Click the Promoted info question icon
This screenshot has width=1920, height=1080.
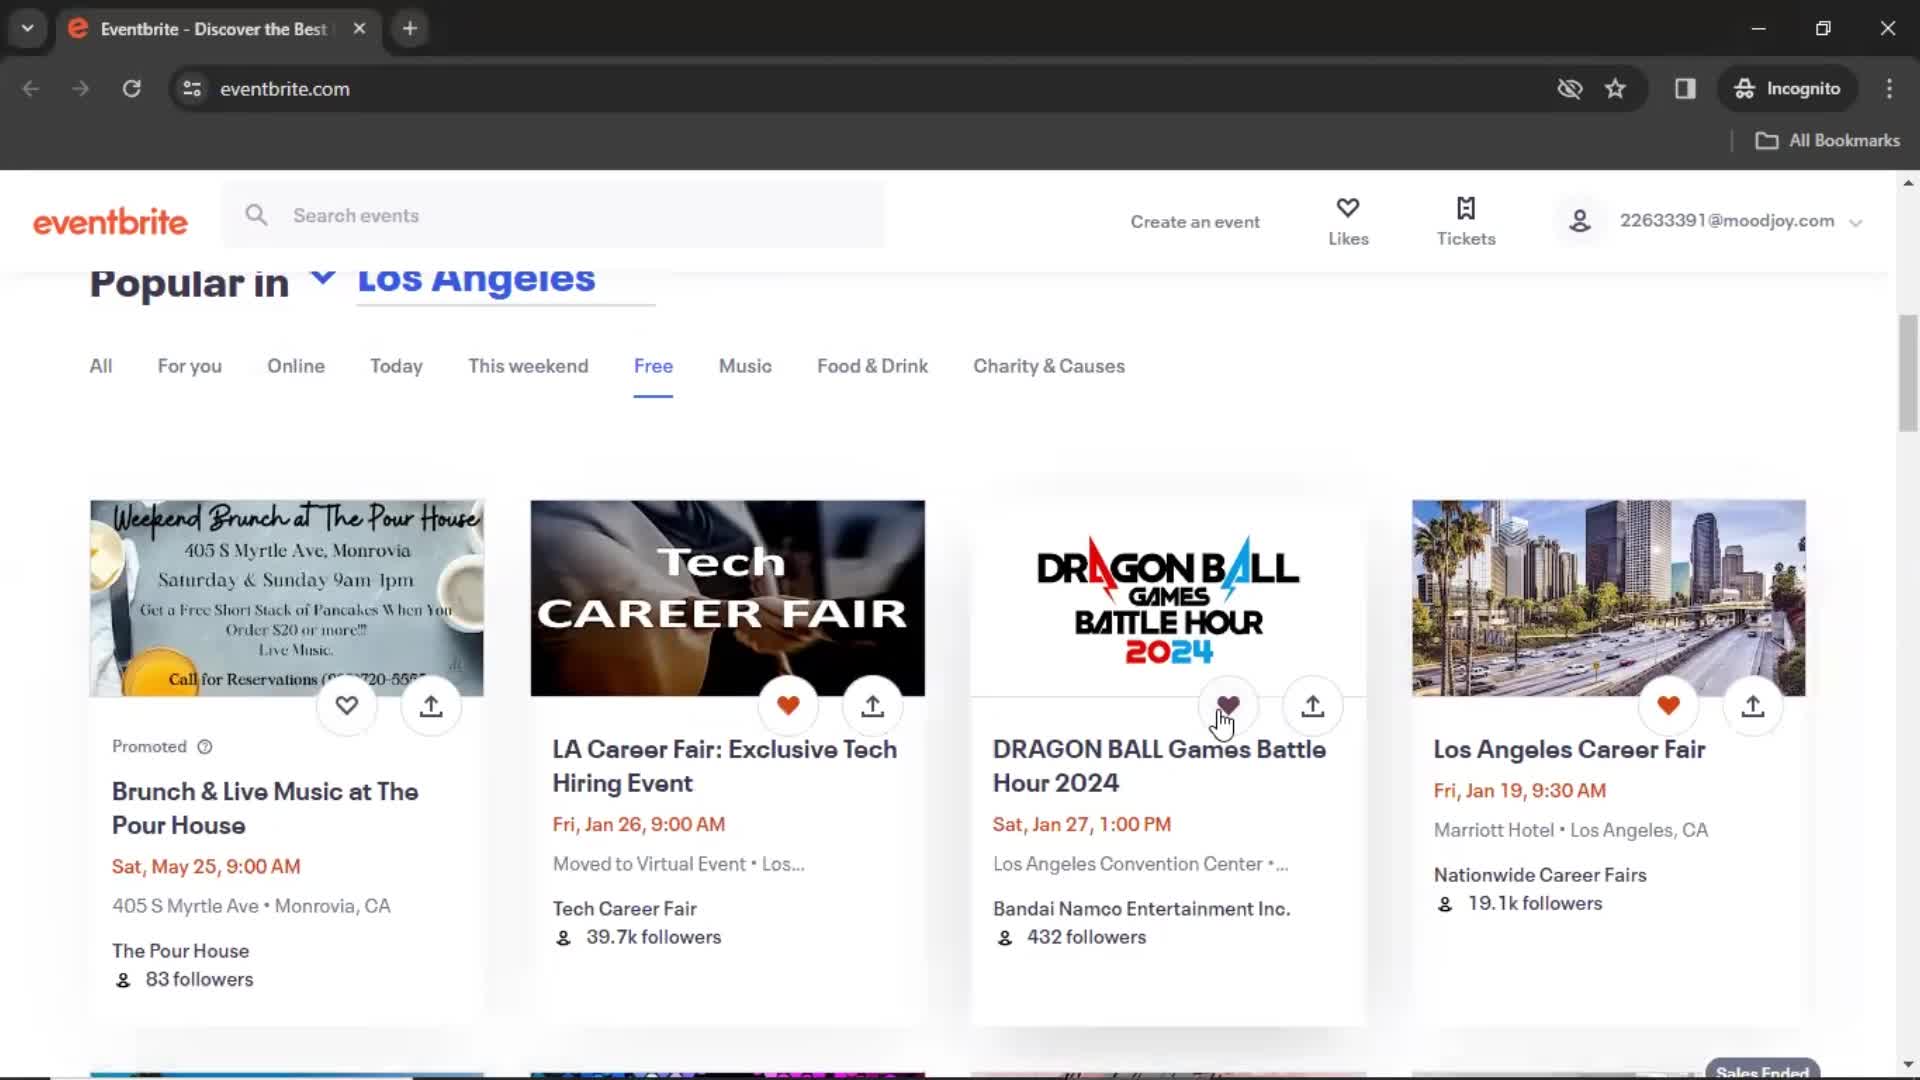tap(205, 747)
